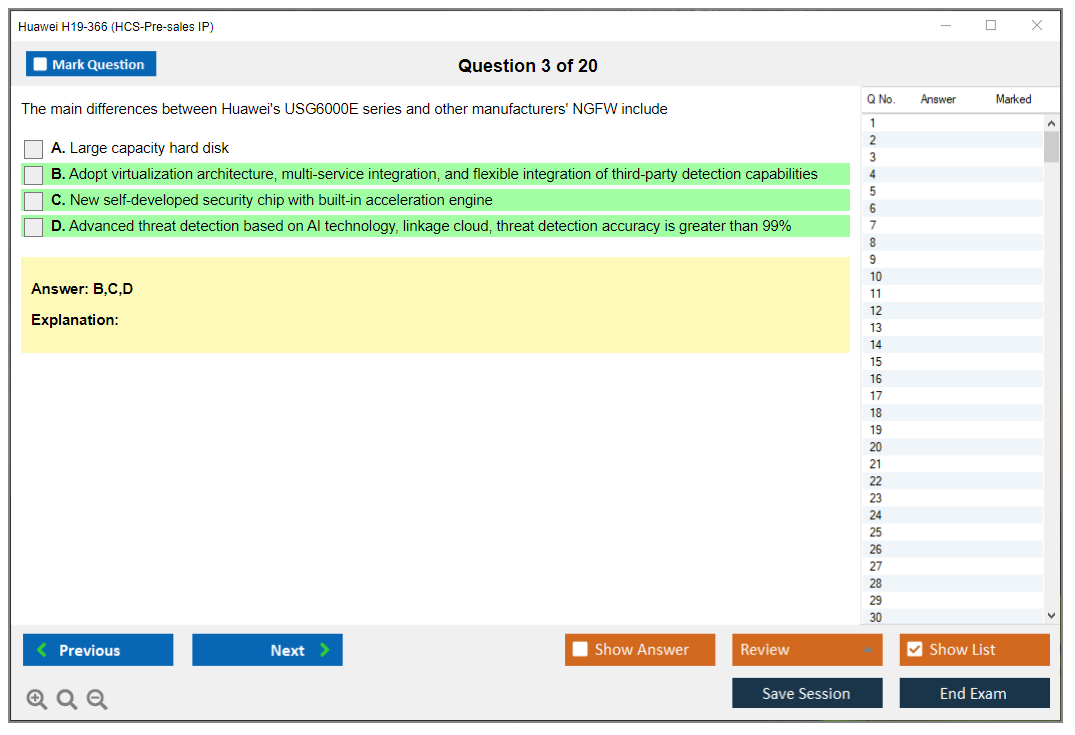Enable the Show Answer checkbox
Screen dimensions: 1075x735
(x=580, y=650)
